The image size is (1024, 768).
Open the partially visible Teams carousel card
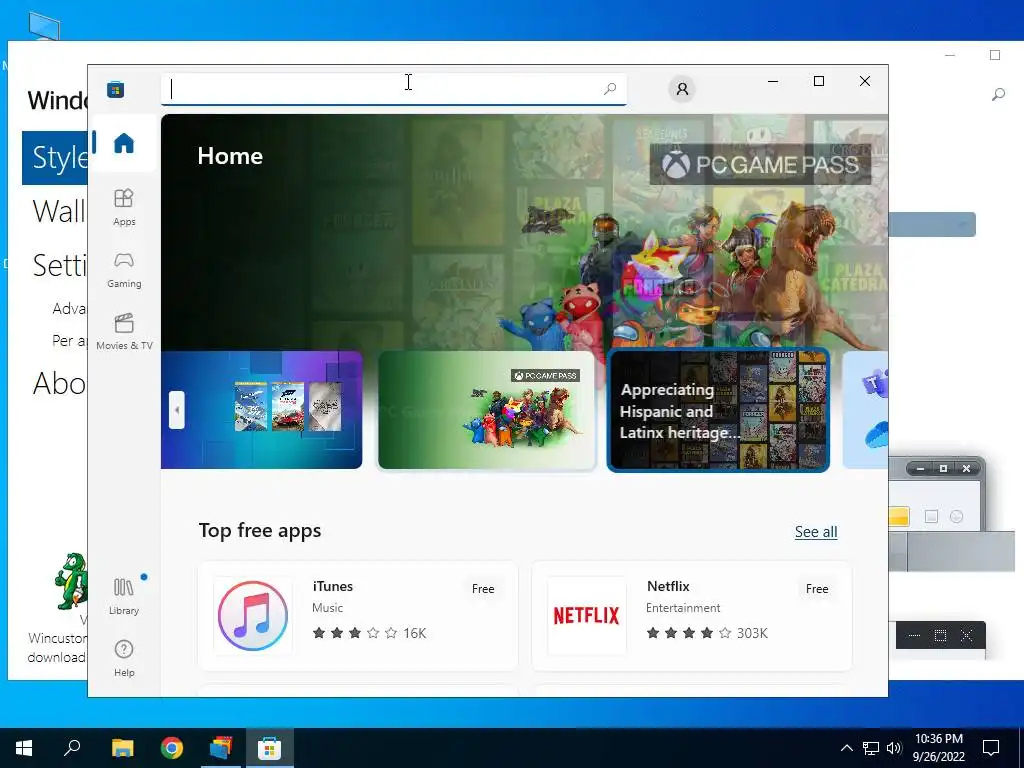tap(865, 410)
